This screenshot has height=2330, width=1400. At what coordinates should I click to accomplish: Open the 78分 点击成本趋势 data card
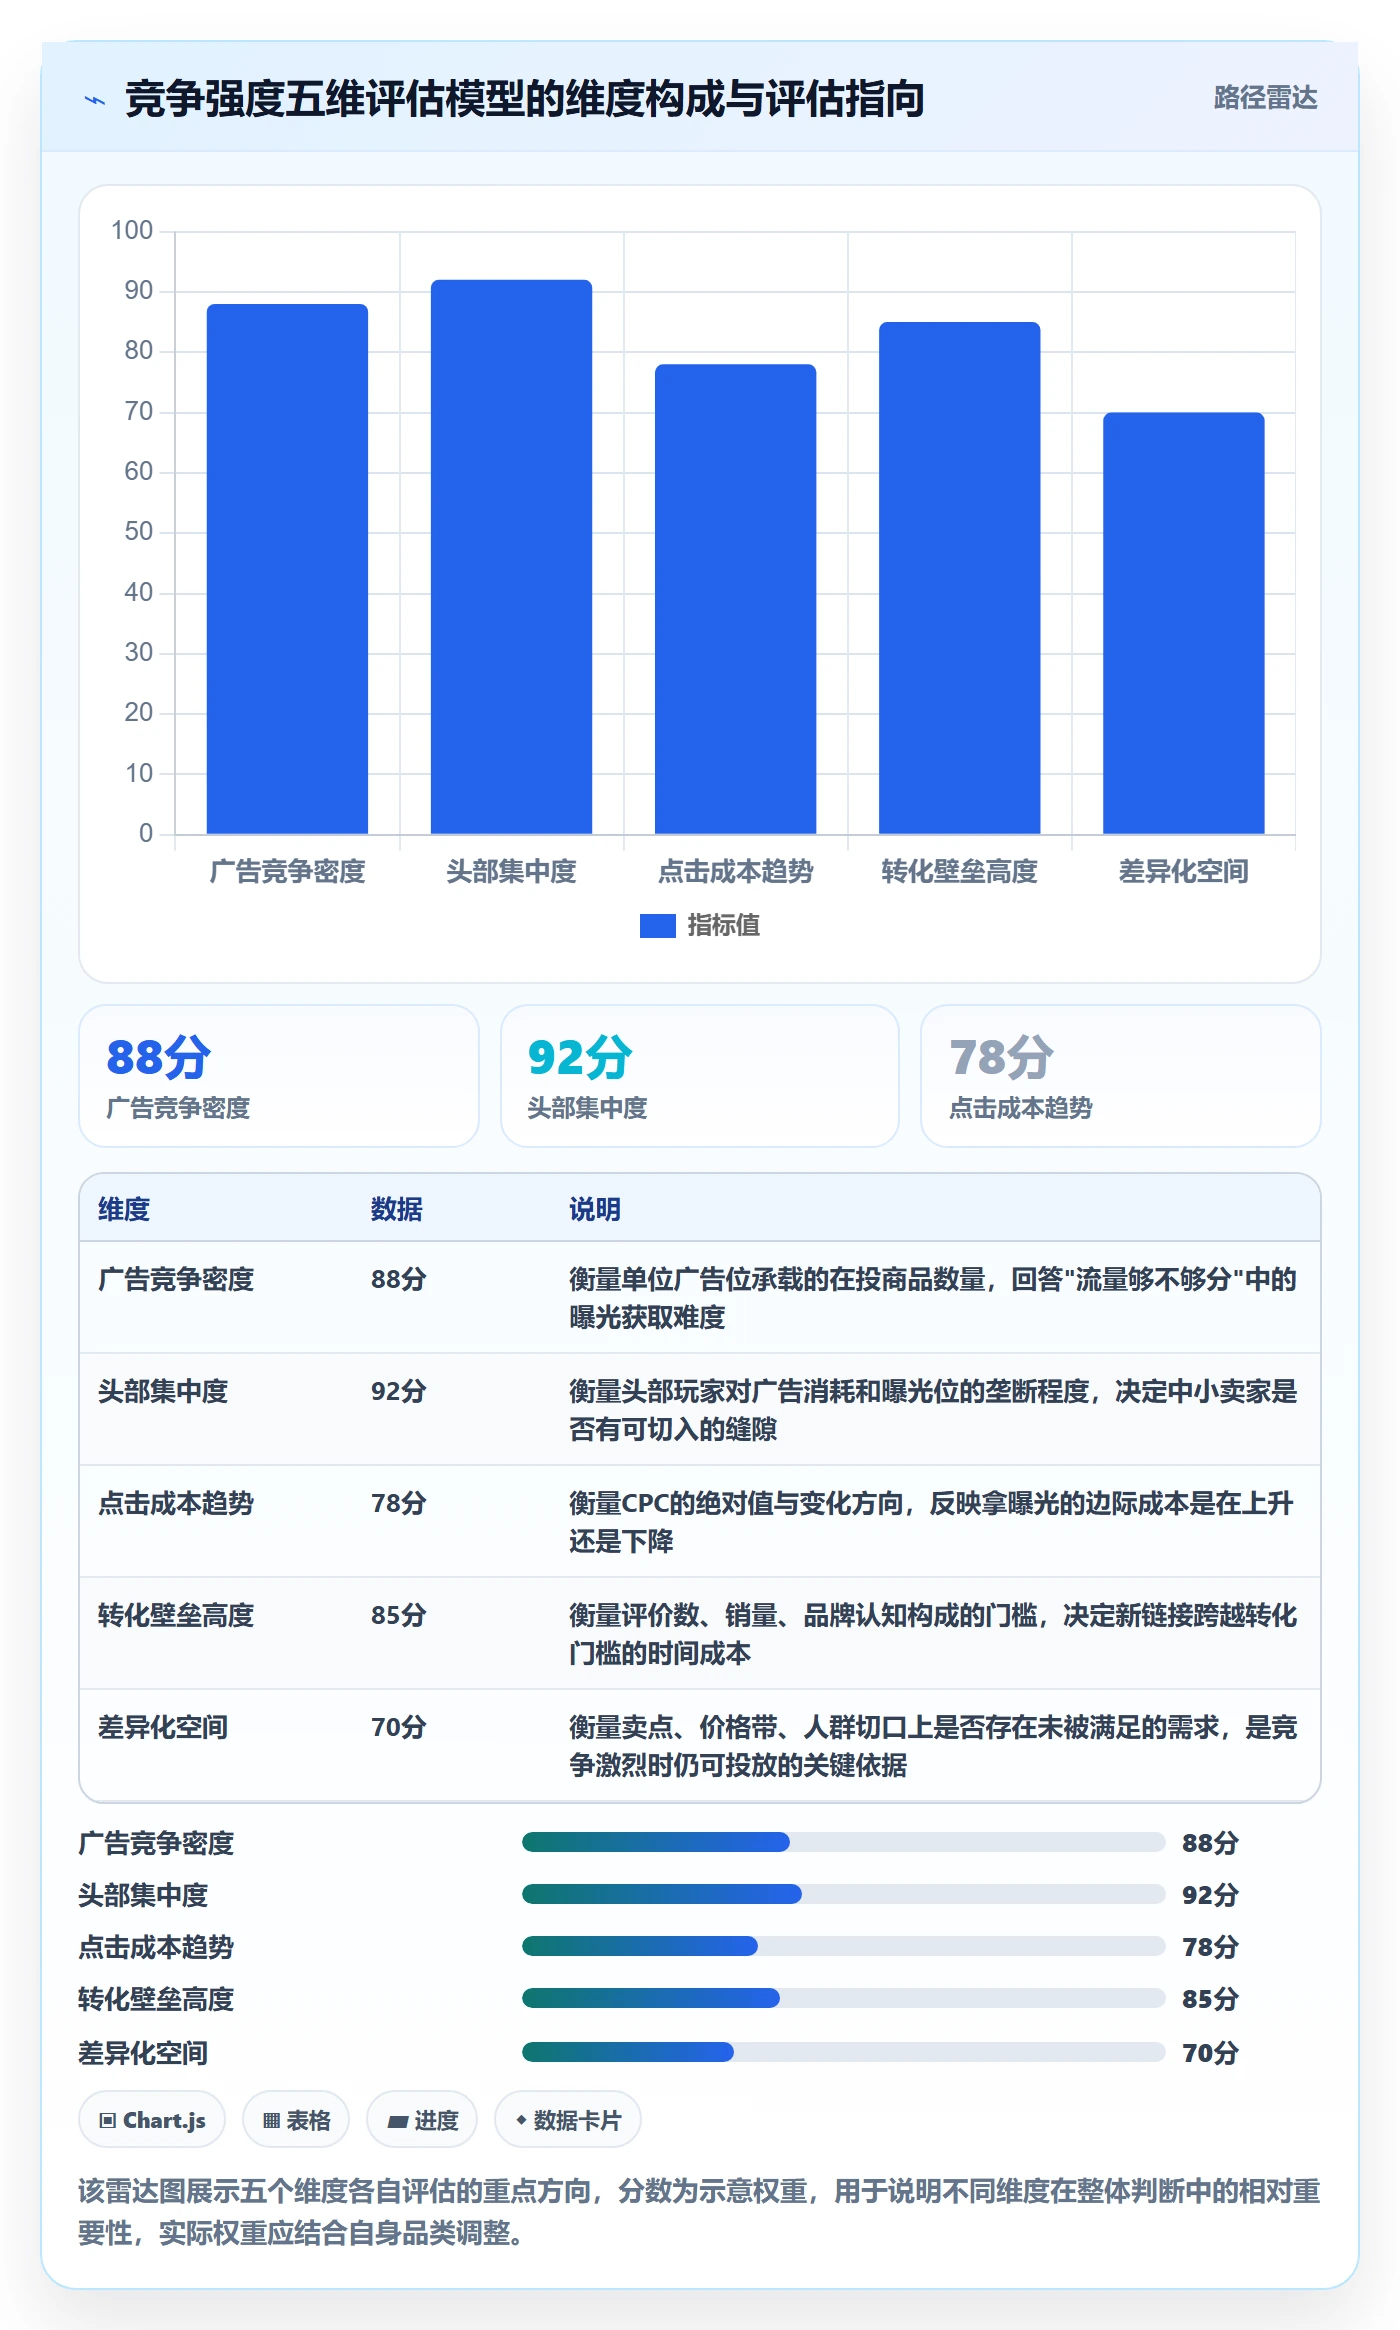coord(1121,1076)
